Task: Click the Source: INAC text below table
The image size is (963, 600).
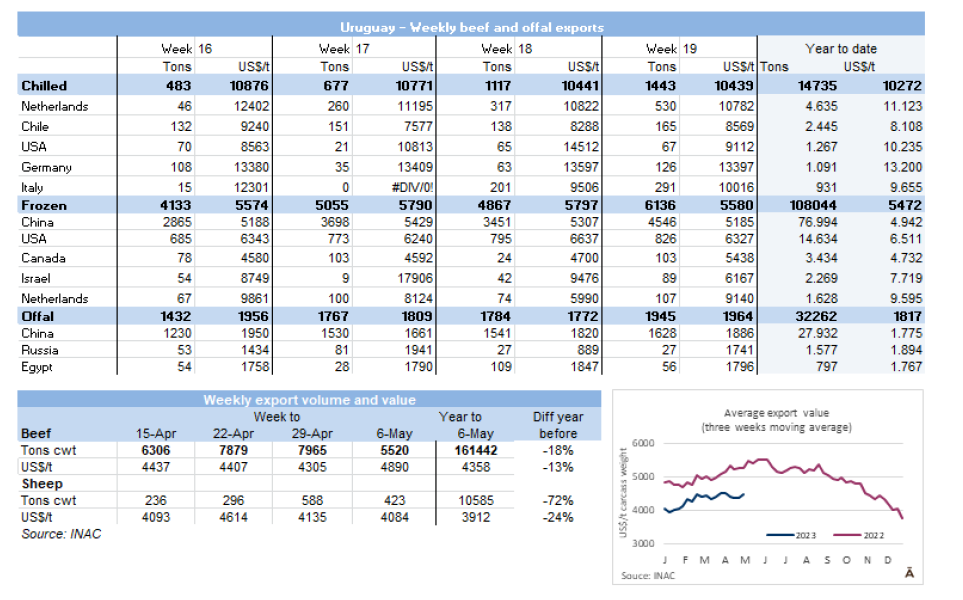Action: click(61, 534)
